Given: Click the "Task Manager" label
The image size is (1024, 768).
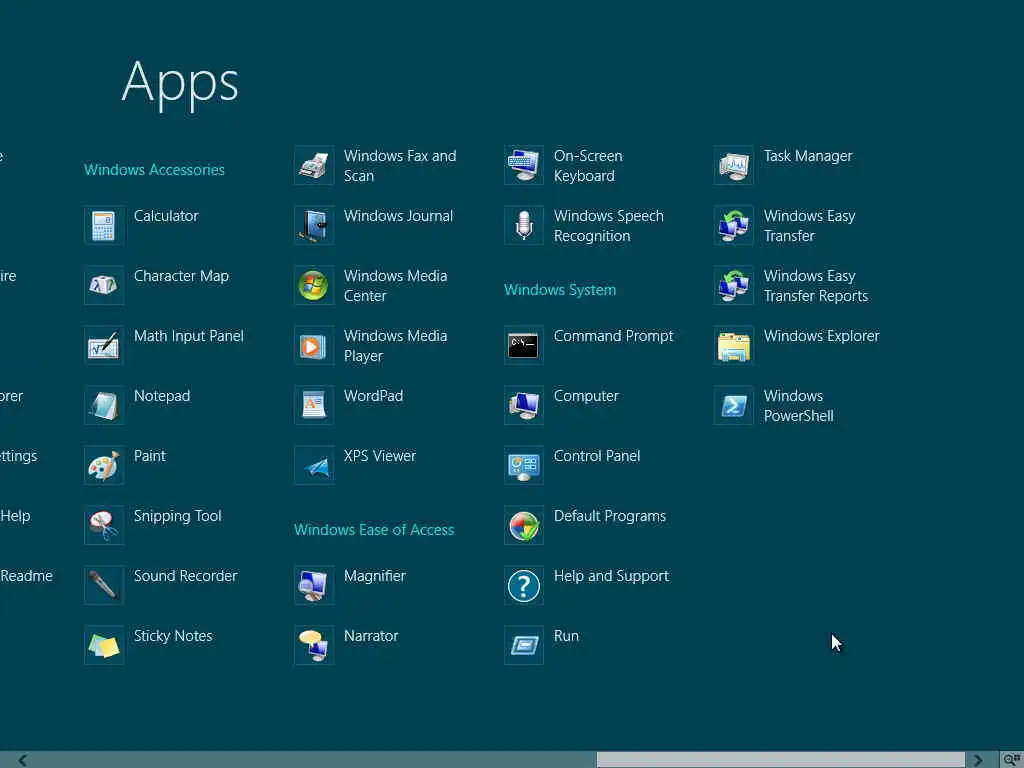Looking at the screenshot, I should click(808, 157).
